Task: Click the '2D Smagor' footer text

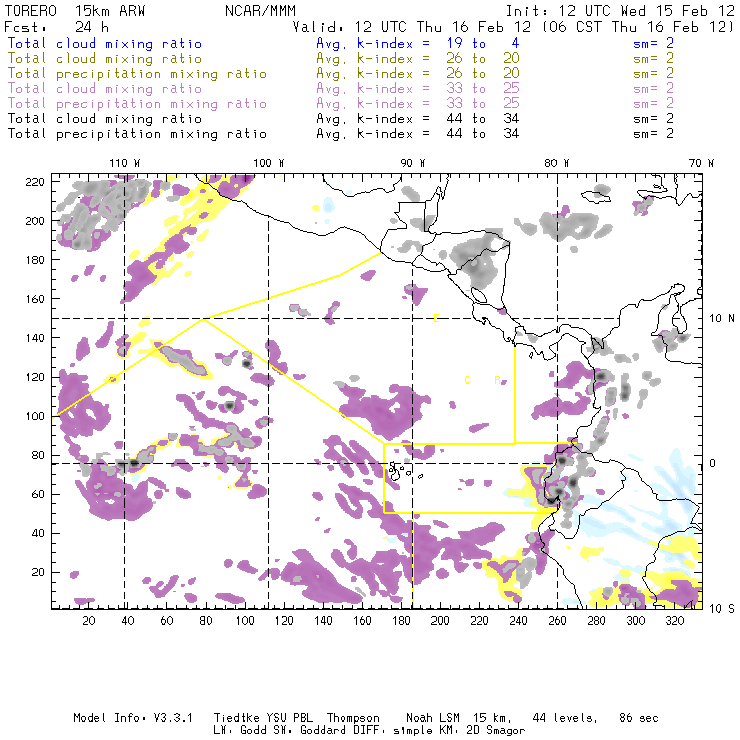Action: (496, 731)
